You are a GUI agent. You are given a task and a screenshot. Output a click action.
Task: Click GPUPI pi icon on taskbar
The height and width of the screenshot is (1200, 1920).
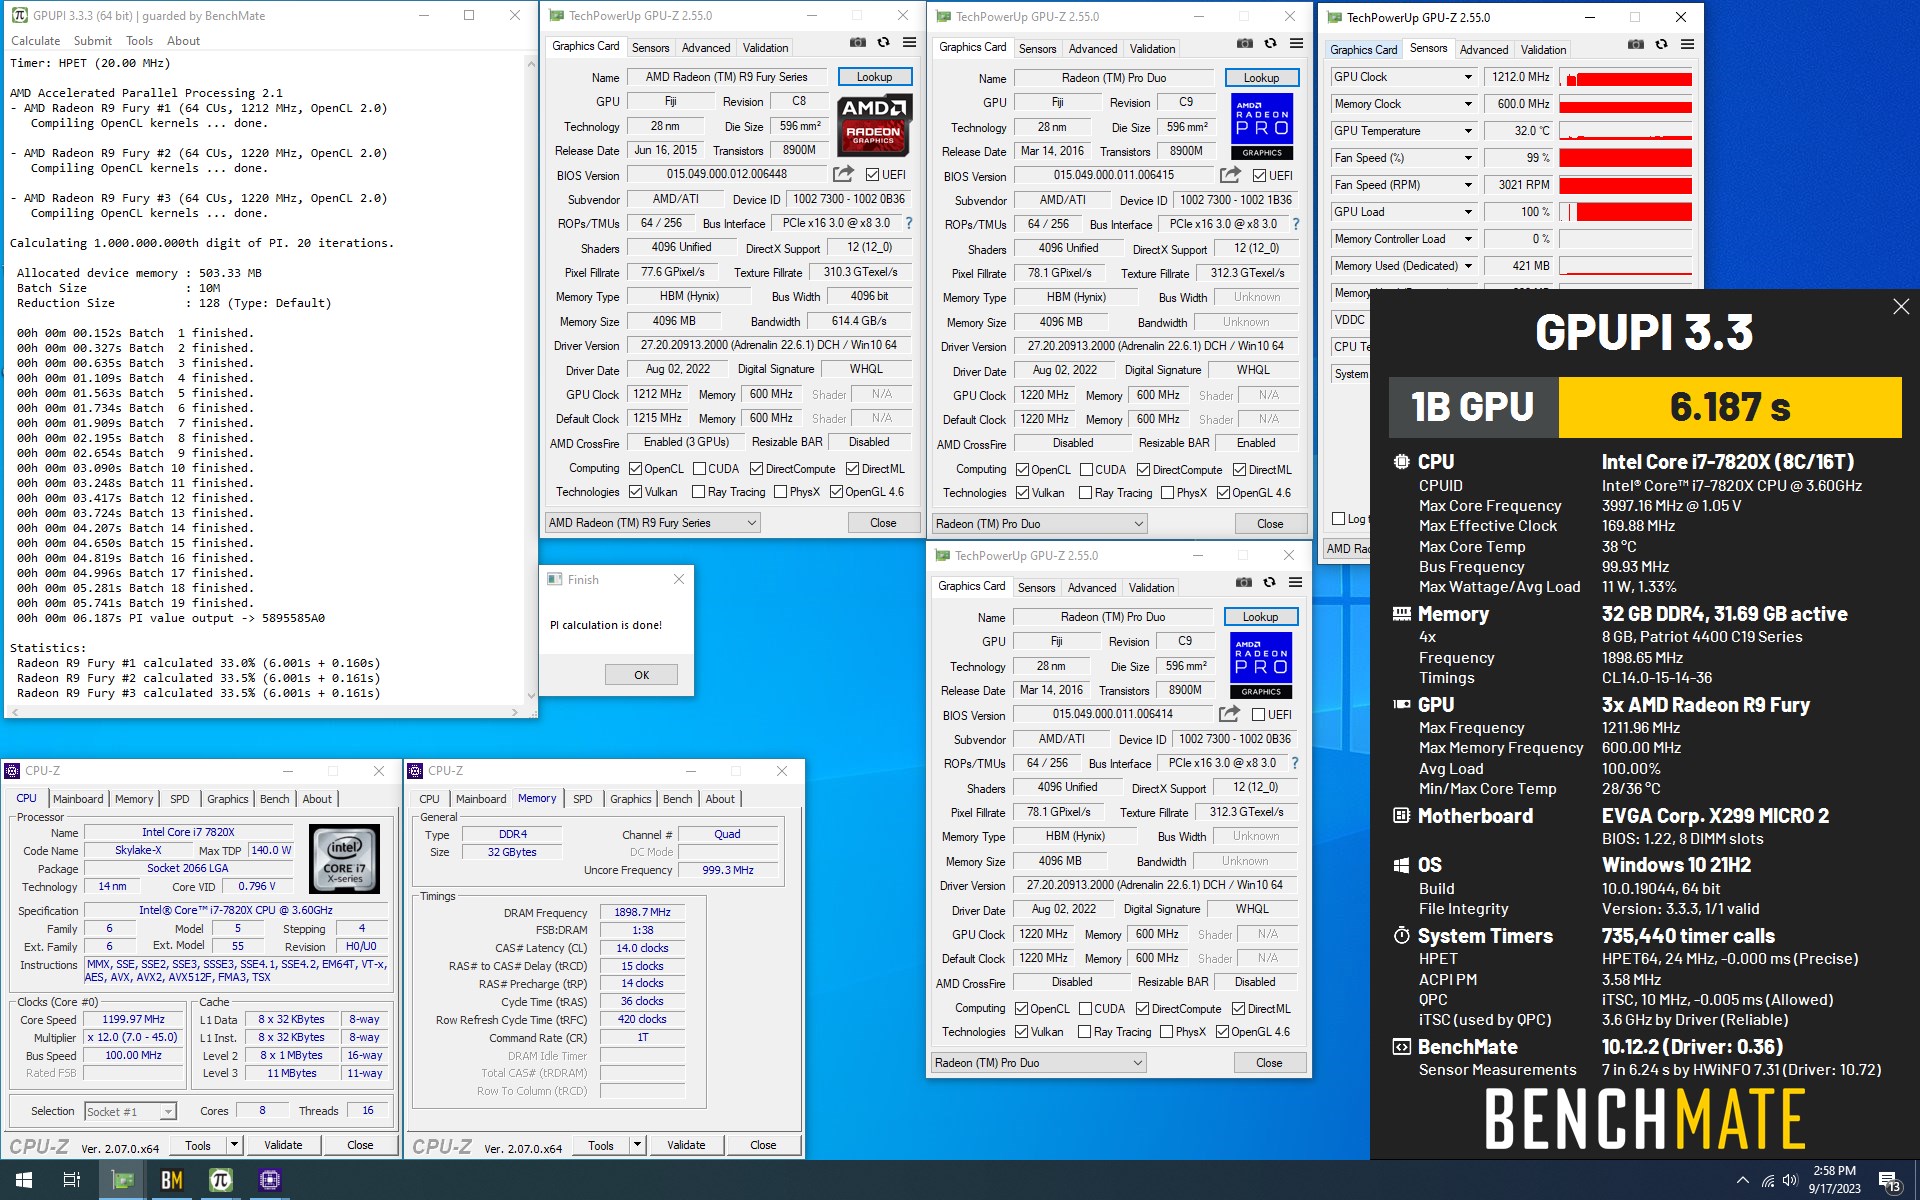(x=221, y=1180)
